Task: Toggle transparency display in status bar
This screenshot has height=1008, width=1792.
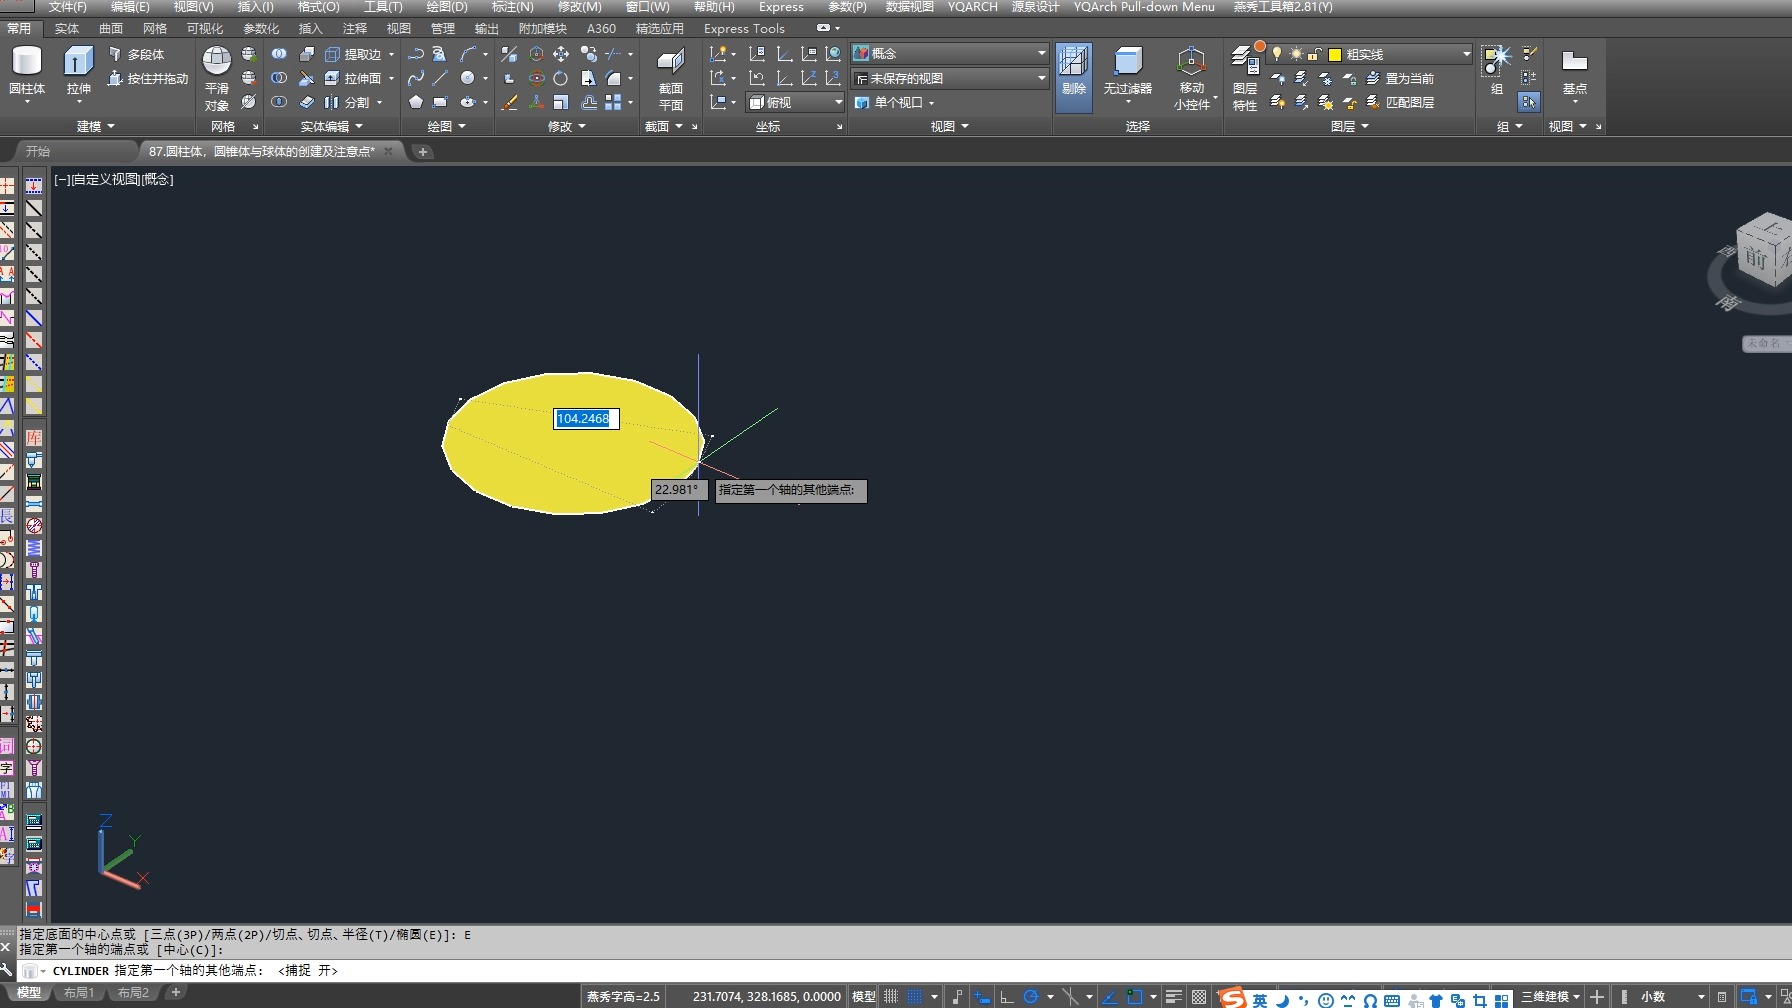Action: (1199, 997)
